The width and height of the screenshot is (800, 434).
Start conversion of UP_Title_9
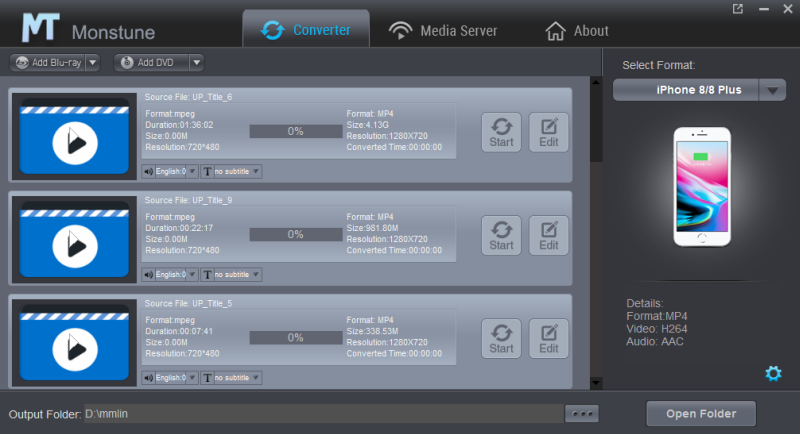(501, 235)
